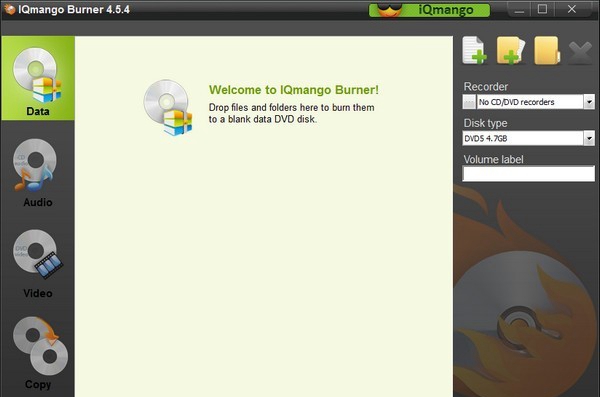Click the new folder icon

coord(547,50)
